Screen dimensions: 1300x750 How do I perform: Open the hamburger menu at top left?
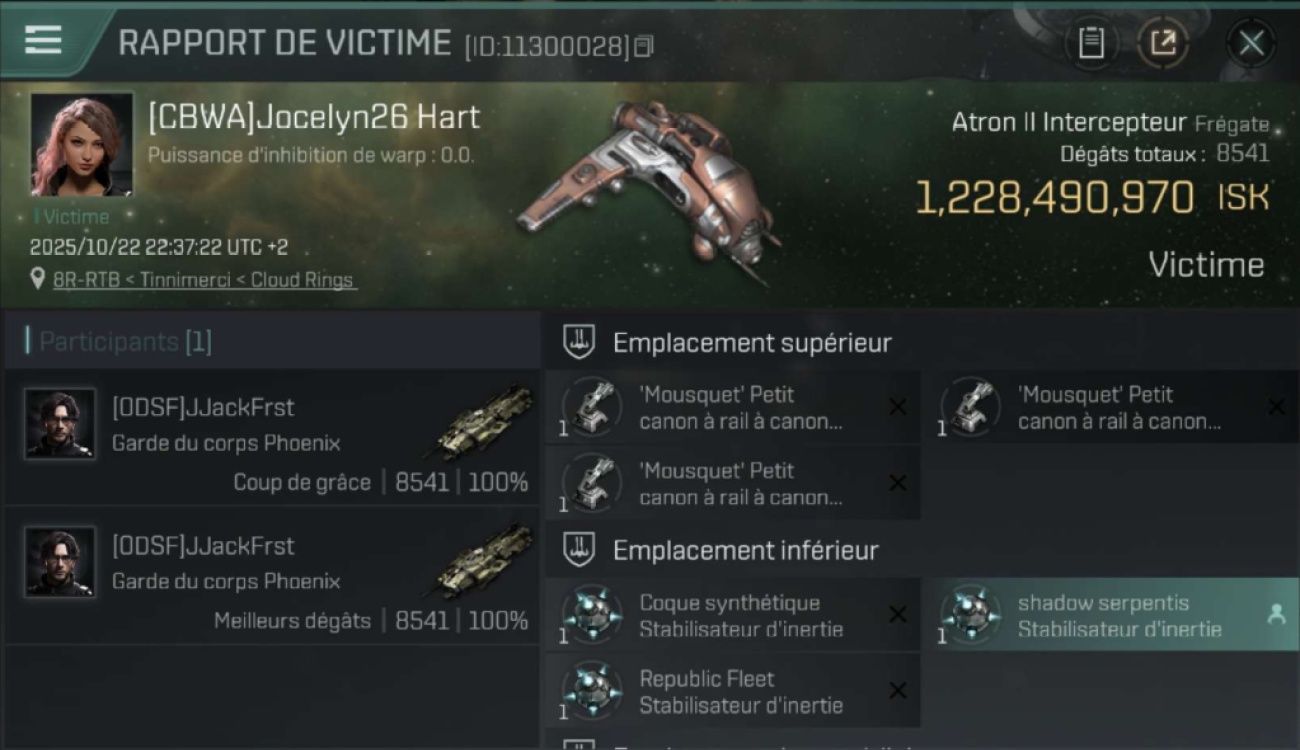click(43, 40)
